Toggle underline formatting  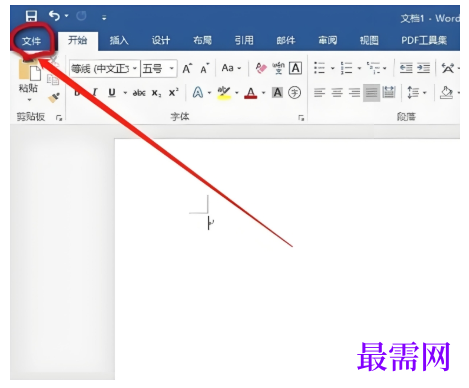[x=112, y=92]
